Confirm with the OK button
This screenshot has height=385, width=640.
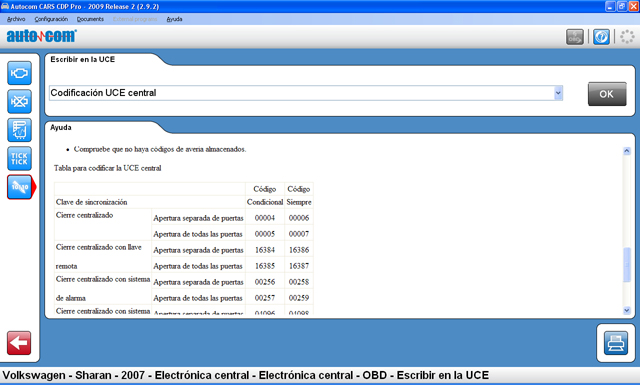pos(607,94)
